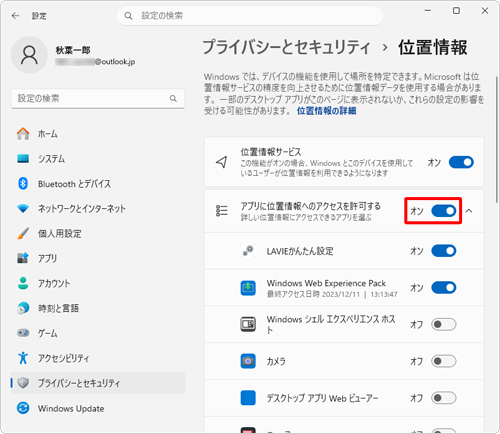Click the top 設定の検索 search field
Image resolution: width=500 pixels, height=434 pixels.
[250, 16]
